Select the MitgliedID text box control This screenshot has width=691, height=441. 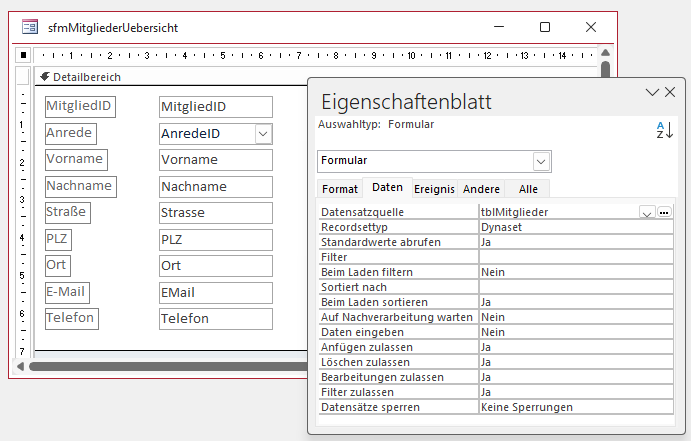pyautogui.click(x=216, y=107)
